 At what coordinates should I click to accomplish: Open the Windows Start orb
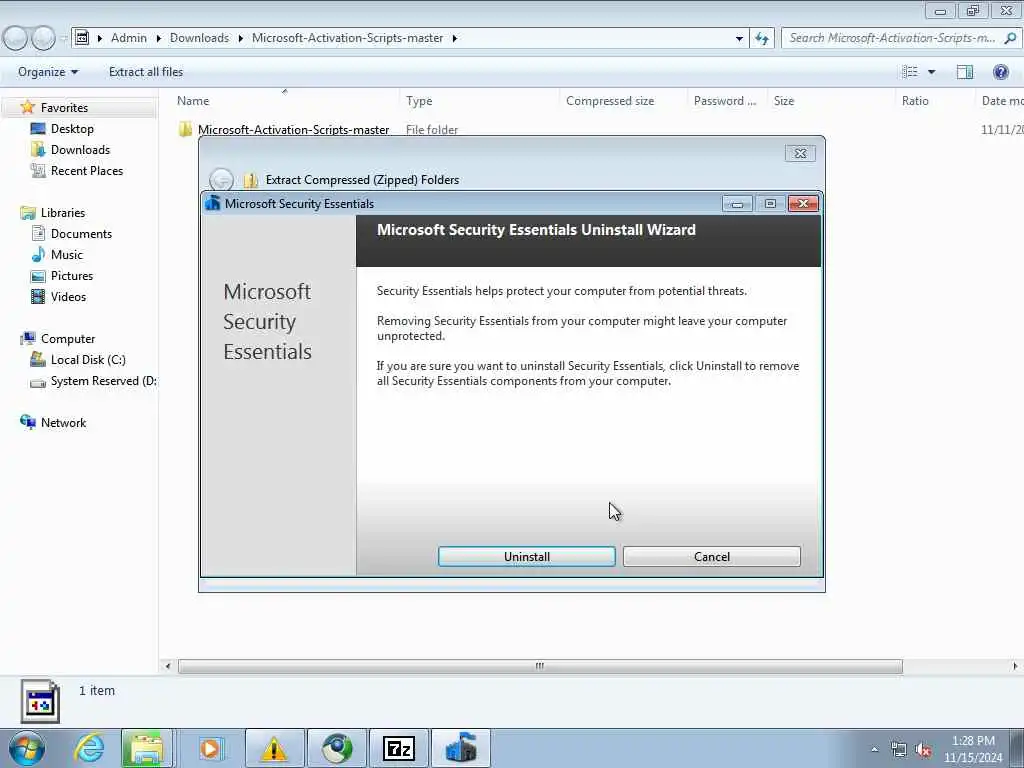click(27, 748)
